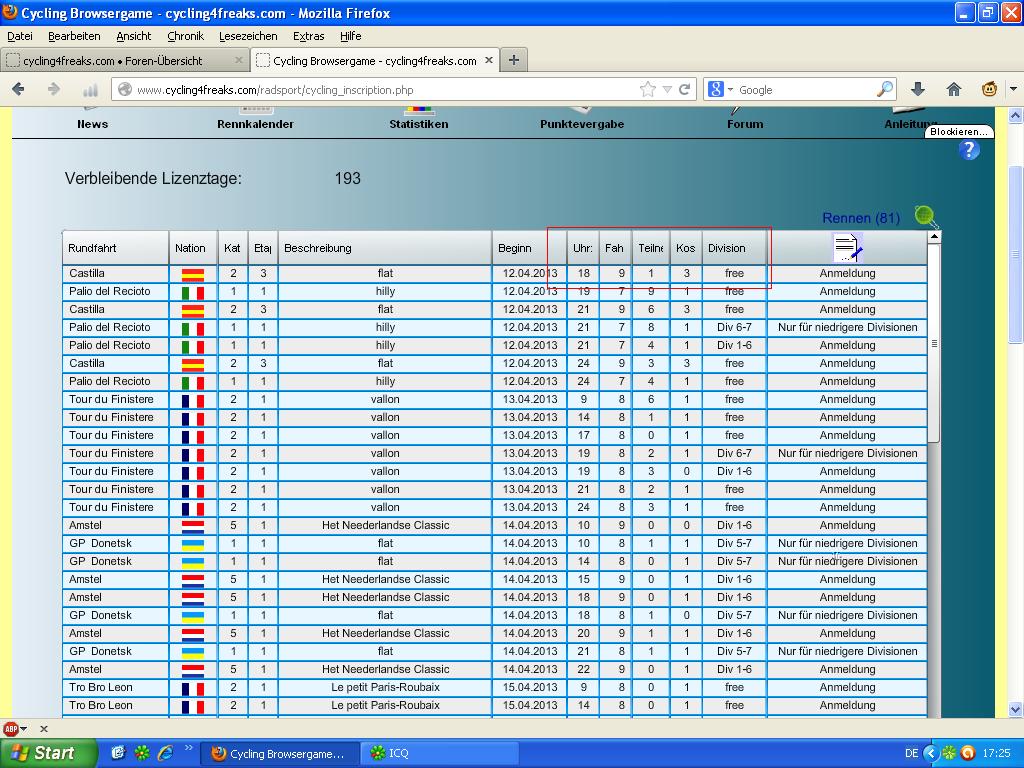Sort table by Beschreibung column header

point(385,248)
